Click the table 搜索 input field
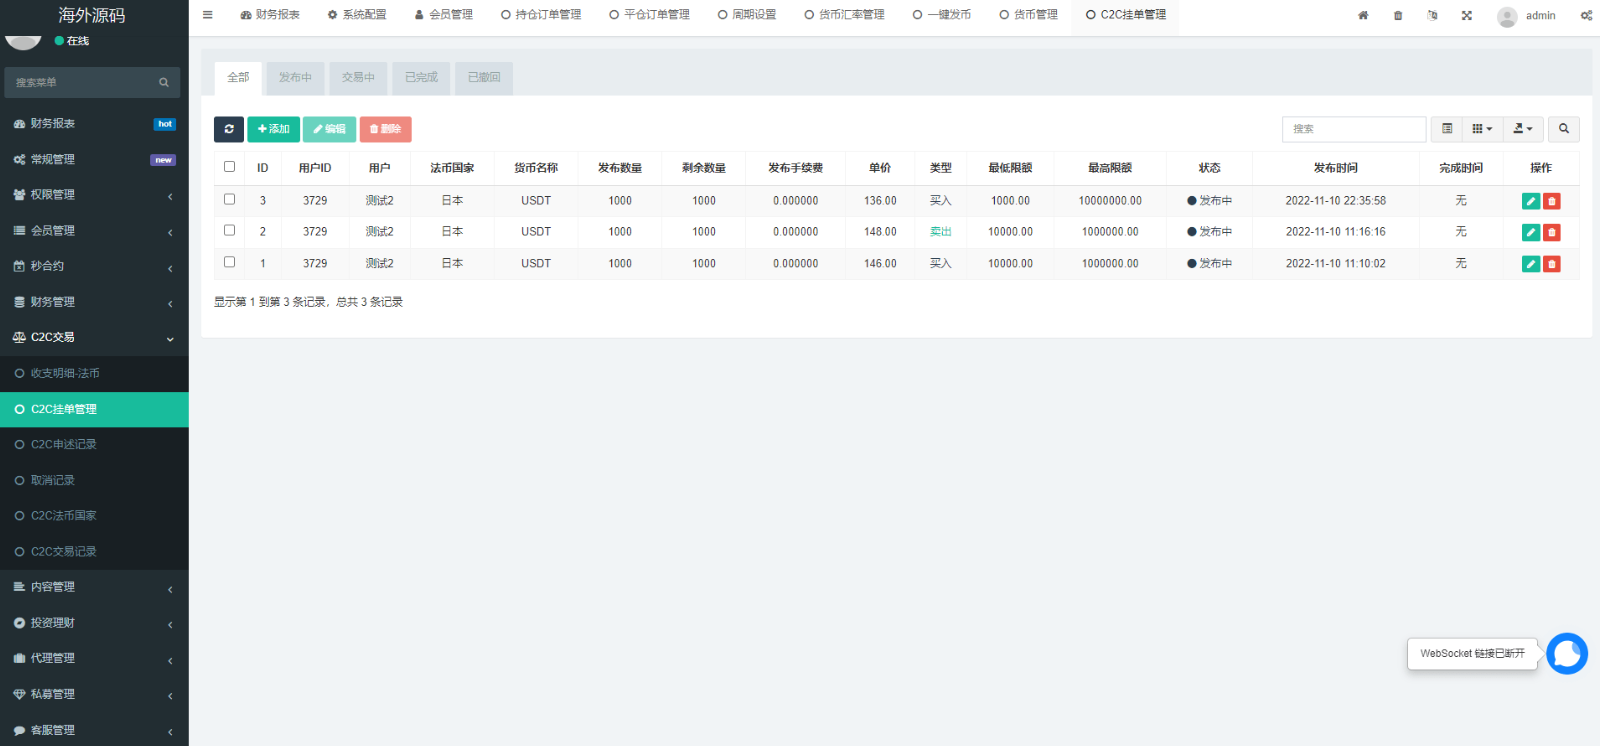The image size is (1600, 746). pyautogui.click(x=1353, y=129)
